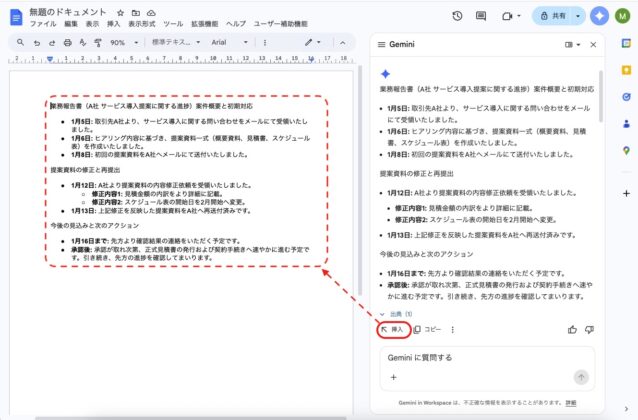The height and width of the screenshot is (420, 638).
Task: Open Gemini panel layout dropdown
Action: pyautogui.click(x=572, y=45)
